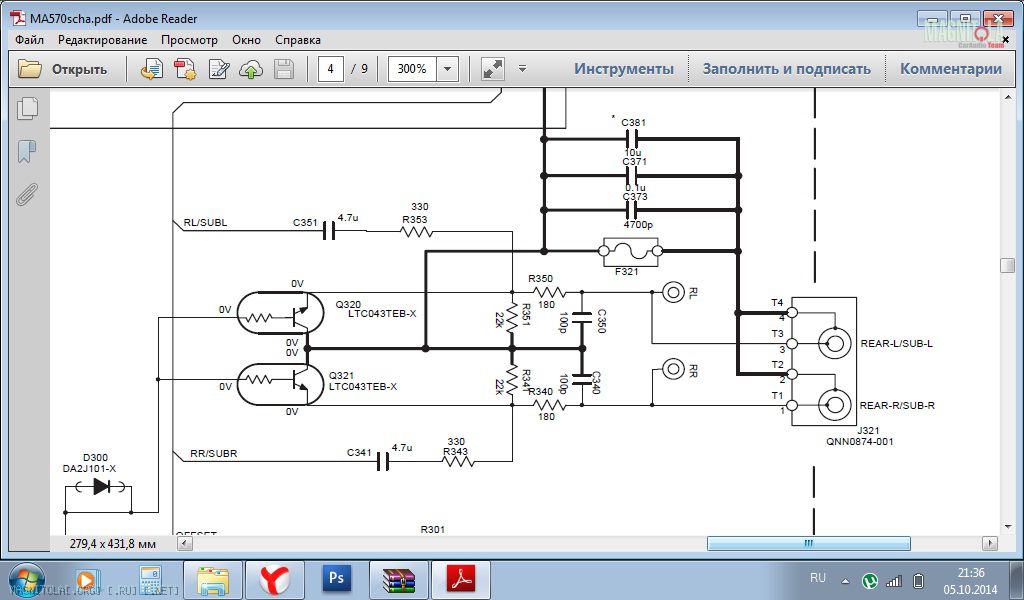Click the folder icon for opening files

pos(29,69)
